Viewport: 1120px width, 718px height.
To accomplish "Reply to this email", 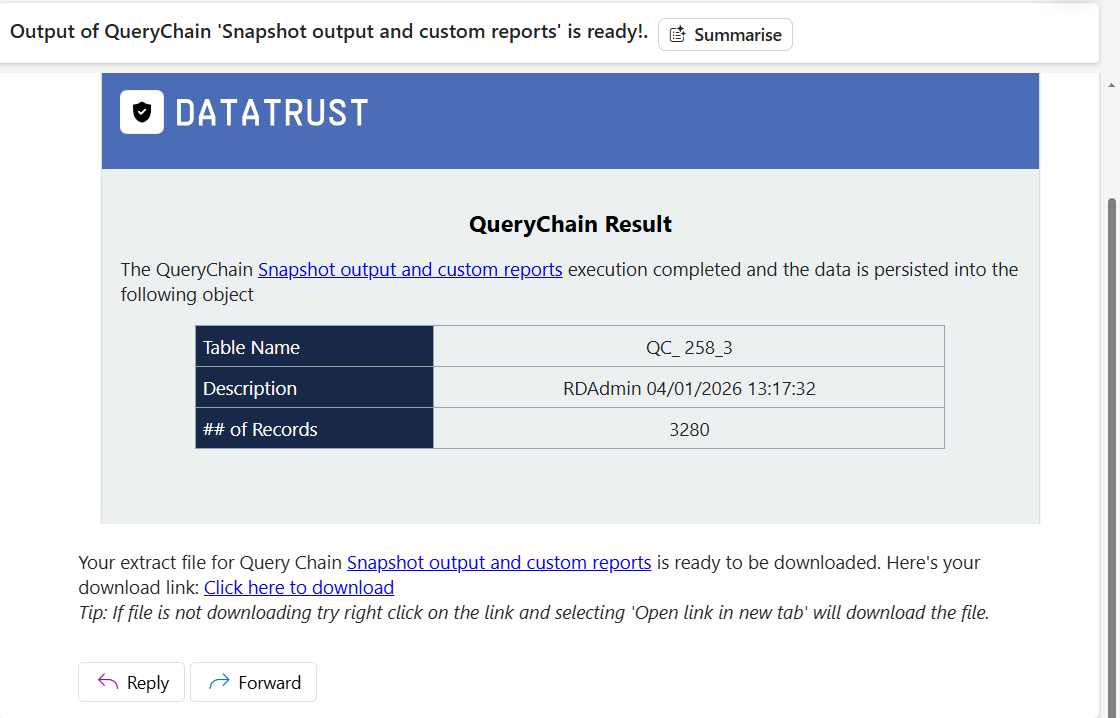I will 131,682.
